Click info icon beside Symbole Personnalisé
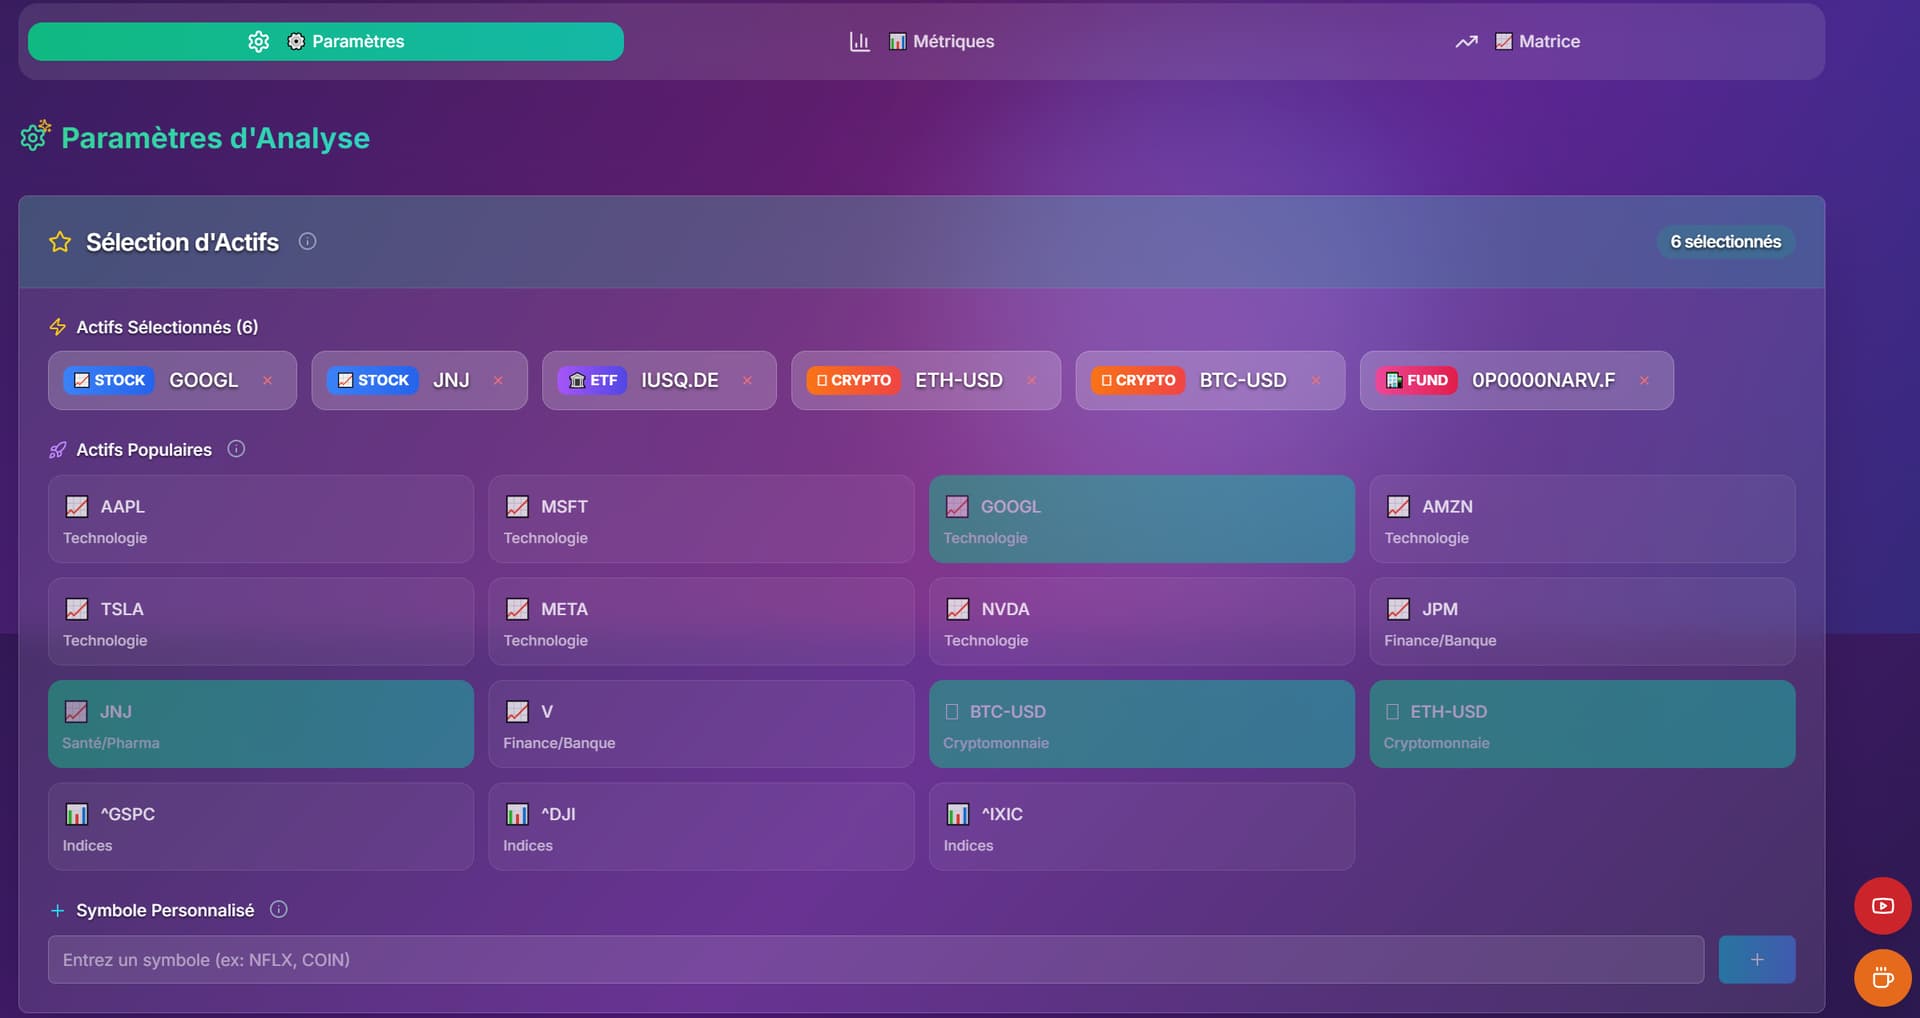Image resolution: width=1920 pixels, height=1018 pixels. pos(279,909)
